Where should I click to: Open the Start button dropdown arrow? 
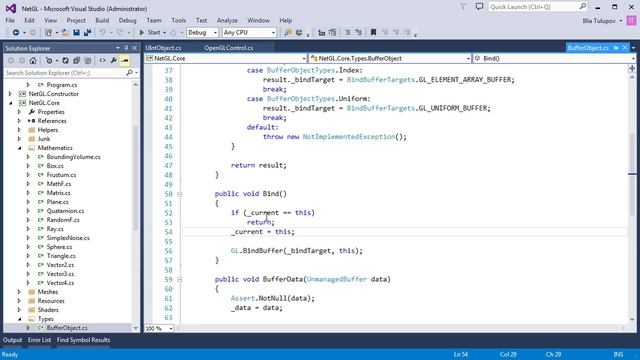click(164, 33)
